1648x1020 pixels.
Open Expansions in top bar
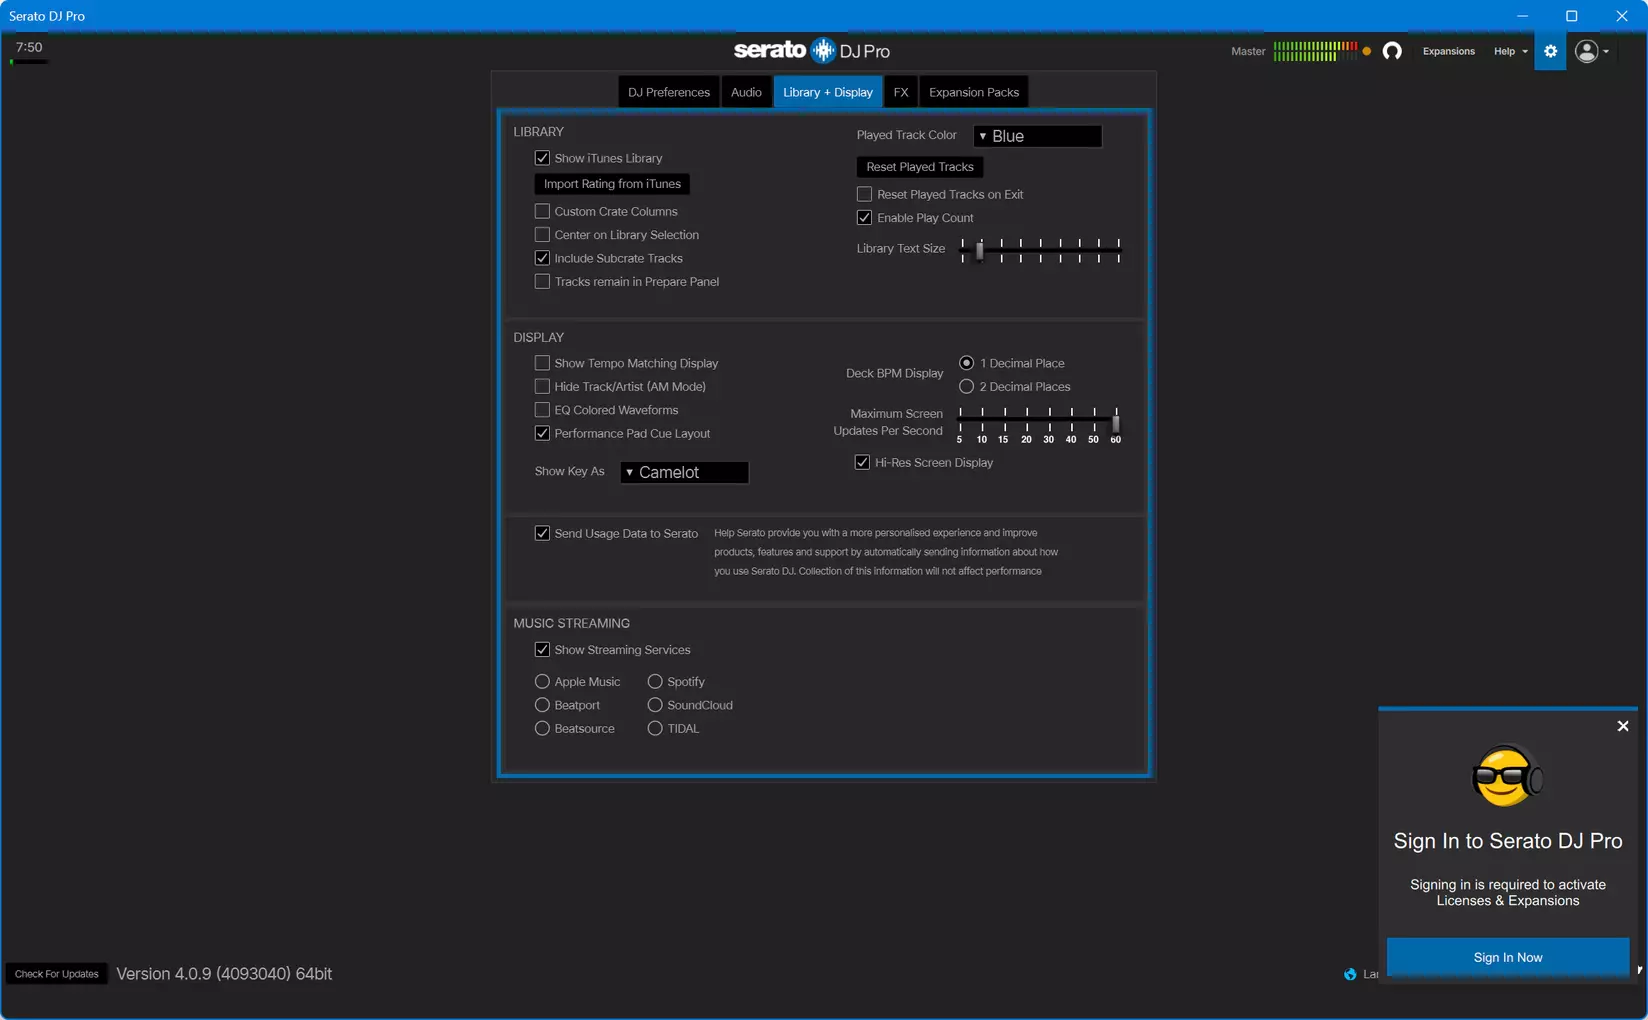pyautogui.click(x=1448, y=51)
